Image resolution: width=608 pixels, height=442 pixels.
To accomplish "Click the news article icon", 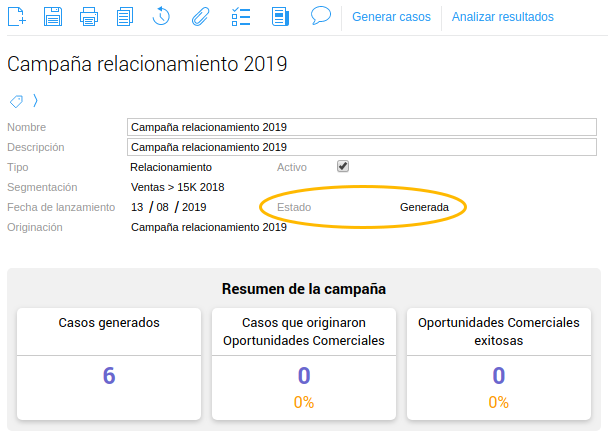I will click(281, 16).
